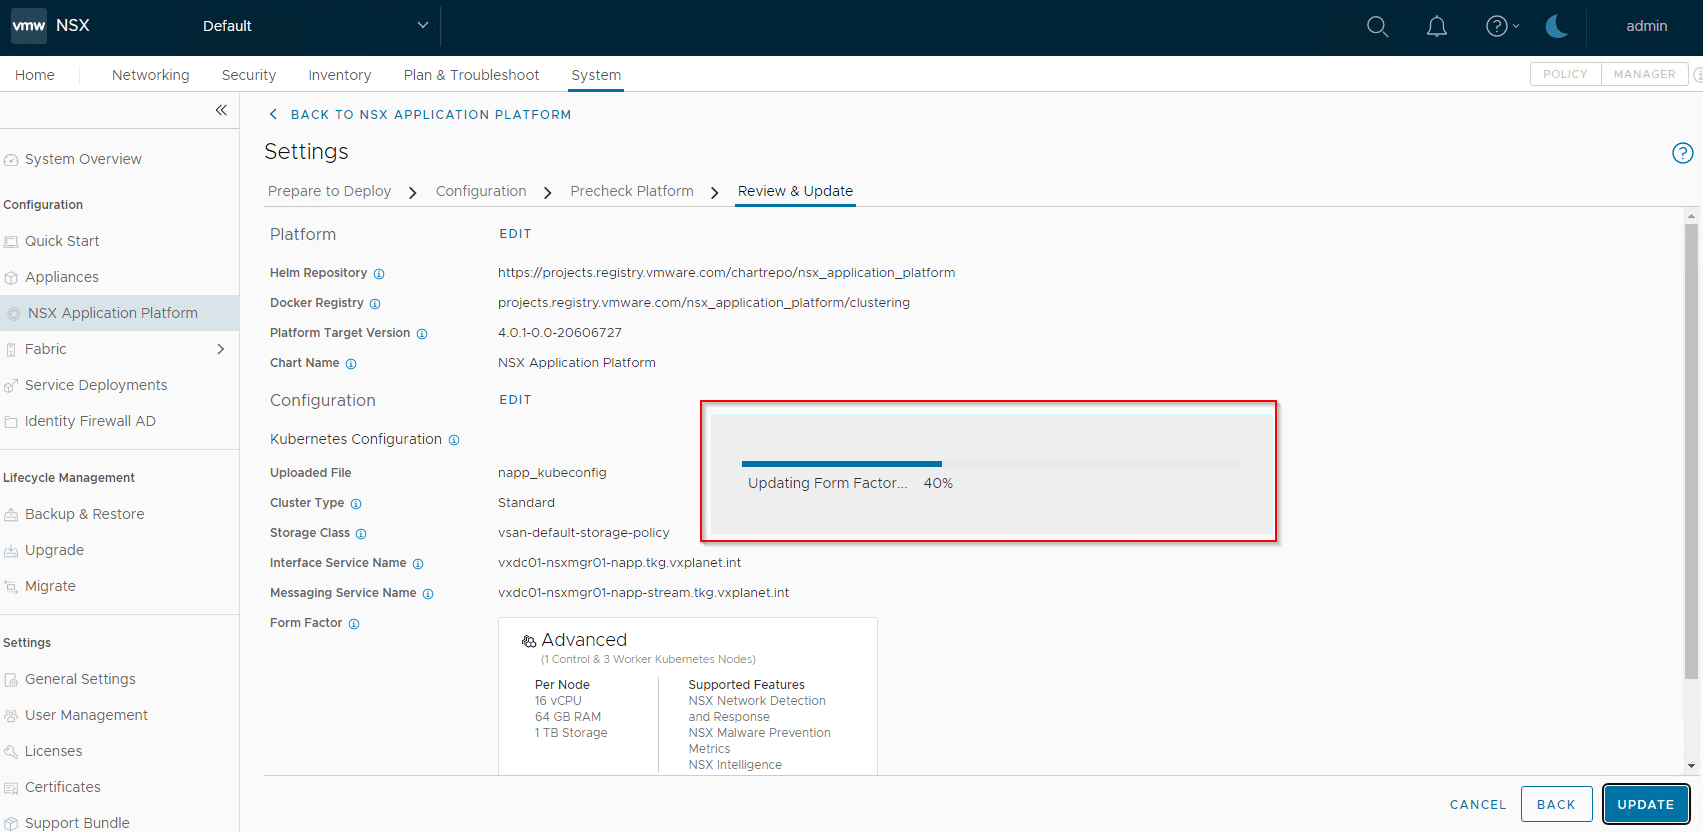This screenshot has width=1703, height=832.
Task: Click info icon next to Helm Repository
Action: (379, 274)
